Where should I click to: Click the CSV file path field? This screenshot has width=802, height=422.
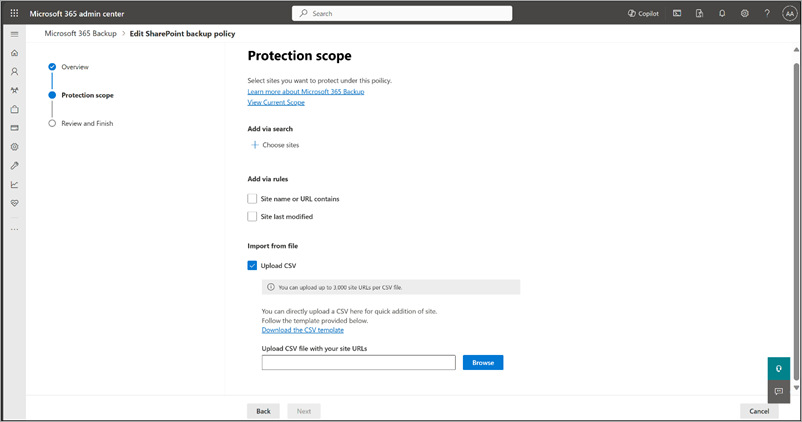[359, 363]
